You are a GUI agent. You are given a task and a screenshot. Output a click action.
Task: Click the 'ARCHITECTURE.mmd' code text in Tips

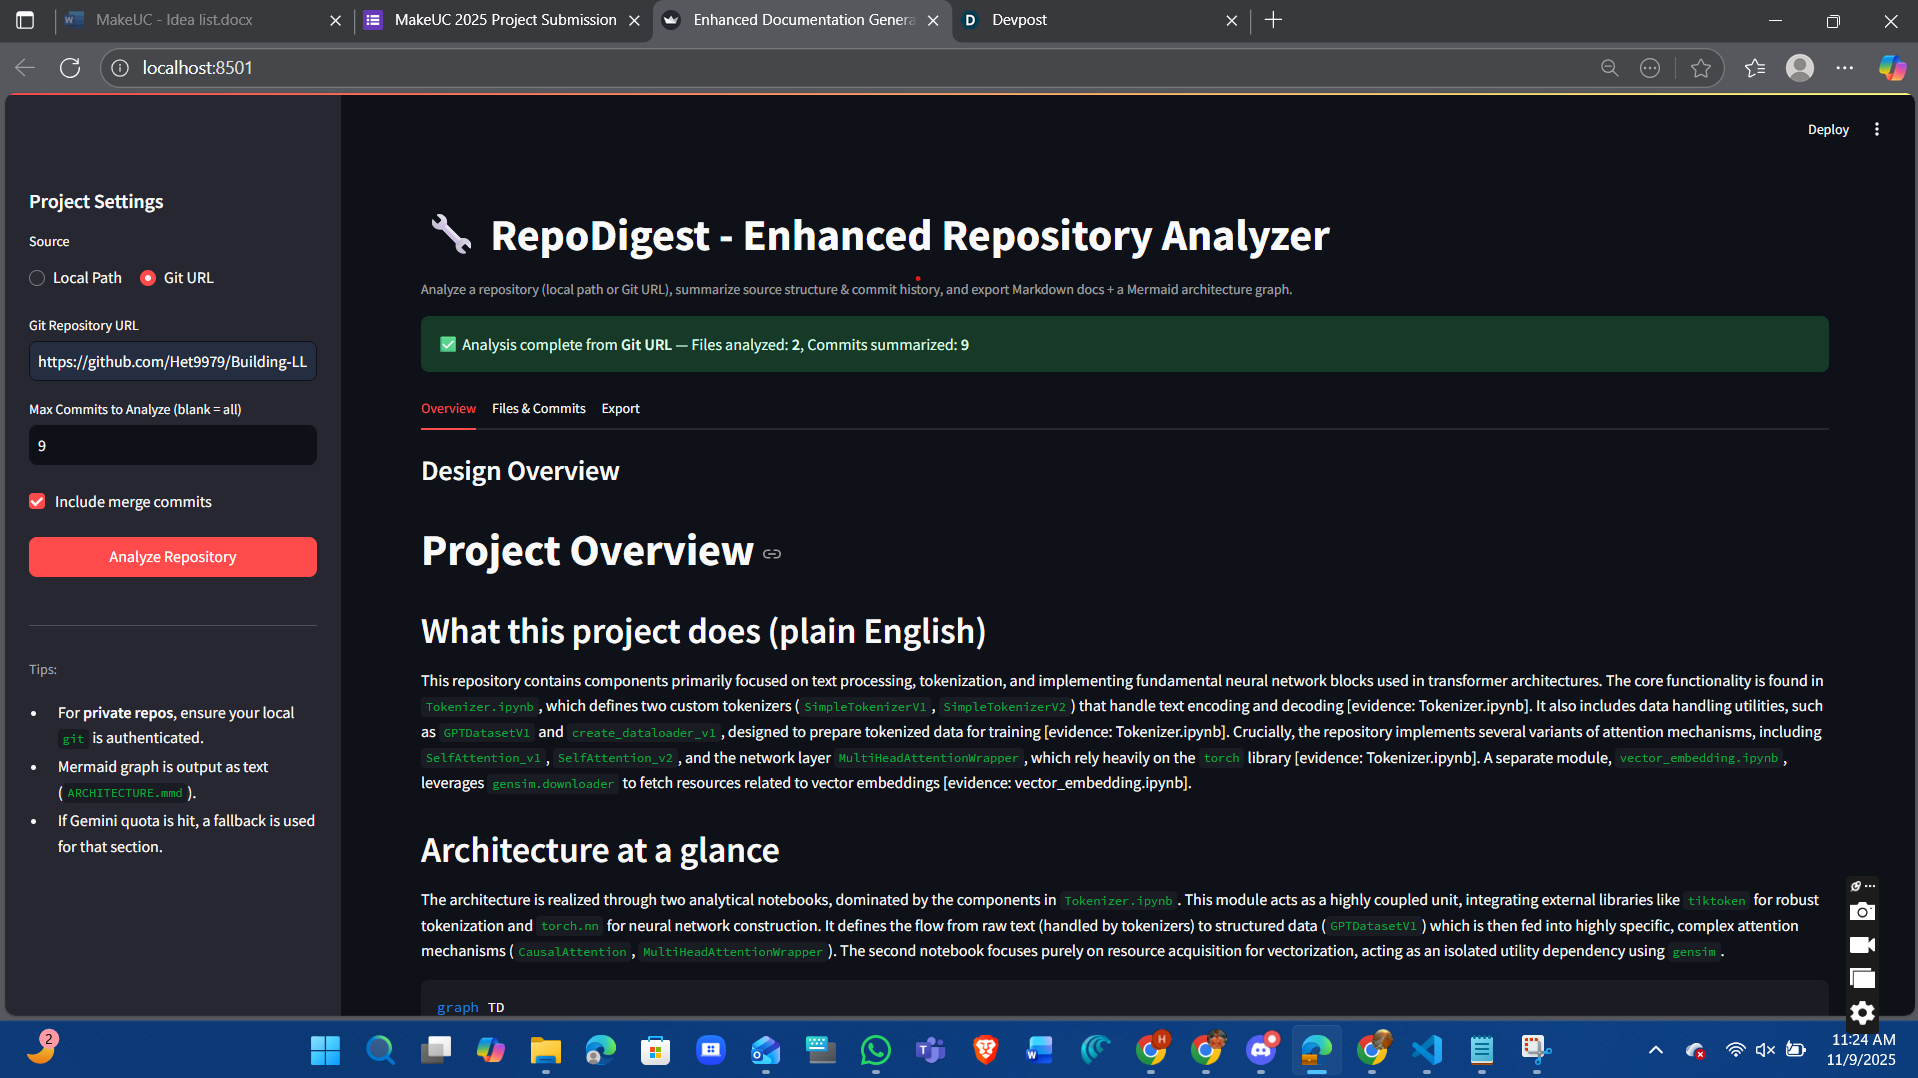tap(125, 793)
